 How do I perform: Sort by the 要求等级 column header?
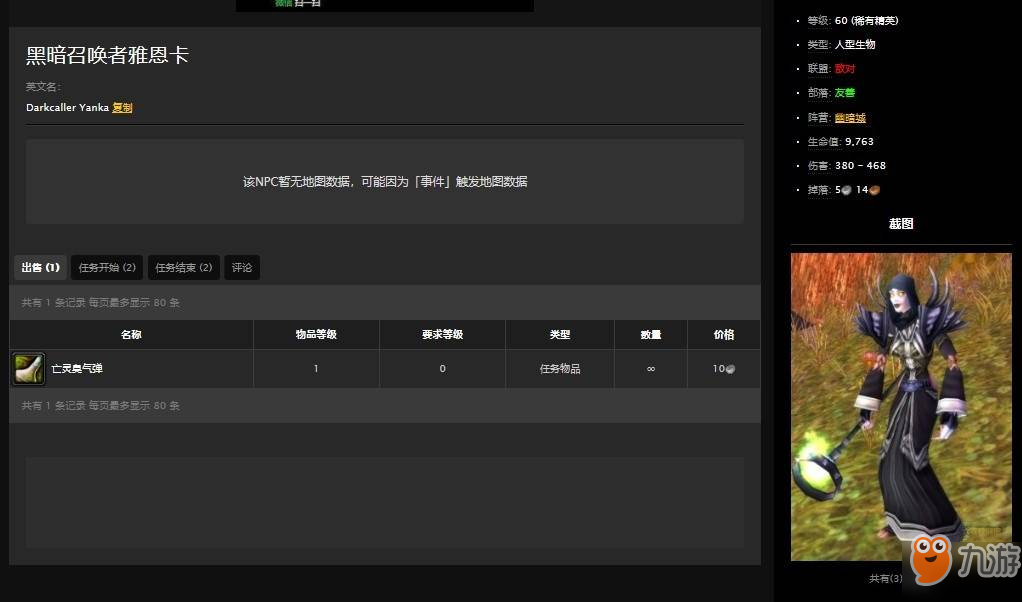pyautogui.click(x=442, y=335)
